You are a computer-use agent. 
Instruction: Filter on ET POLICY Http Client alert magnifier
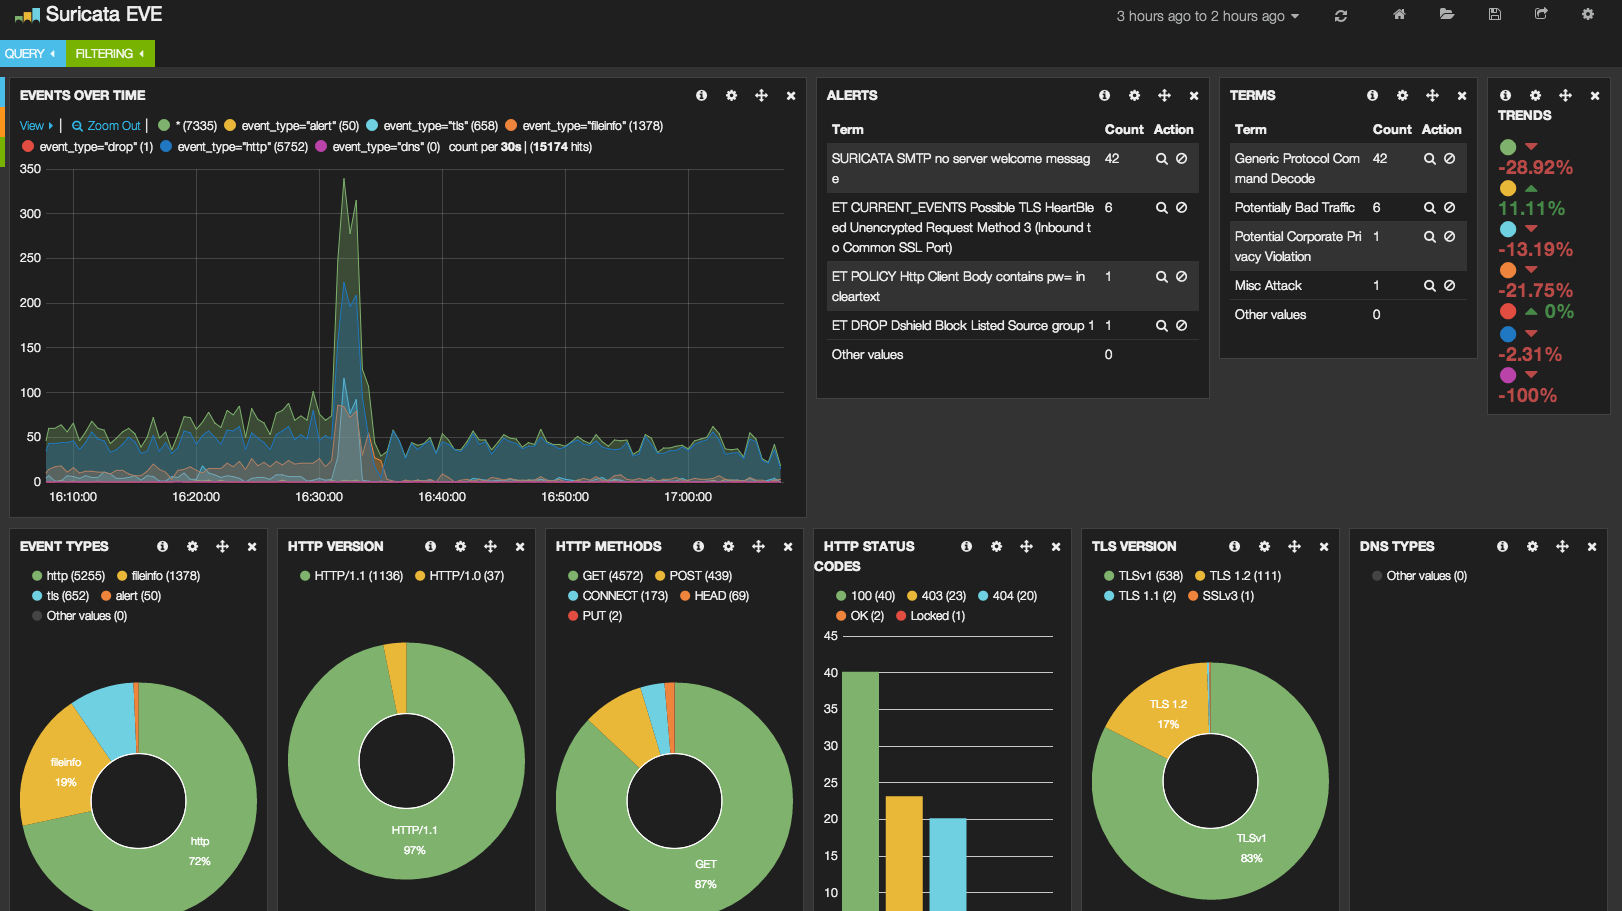click(x=1162, y=277)
